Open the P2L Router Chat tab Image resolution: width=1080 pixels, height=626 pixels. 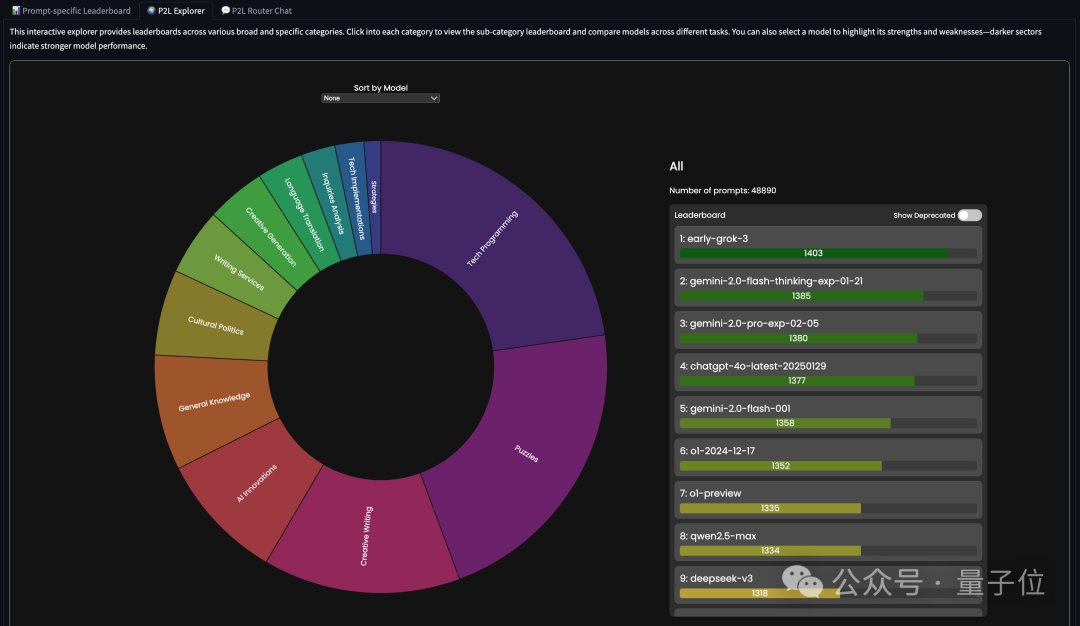tap(256, 10)
